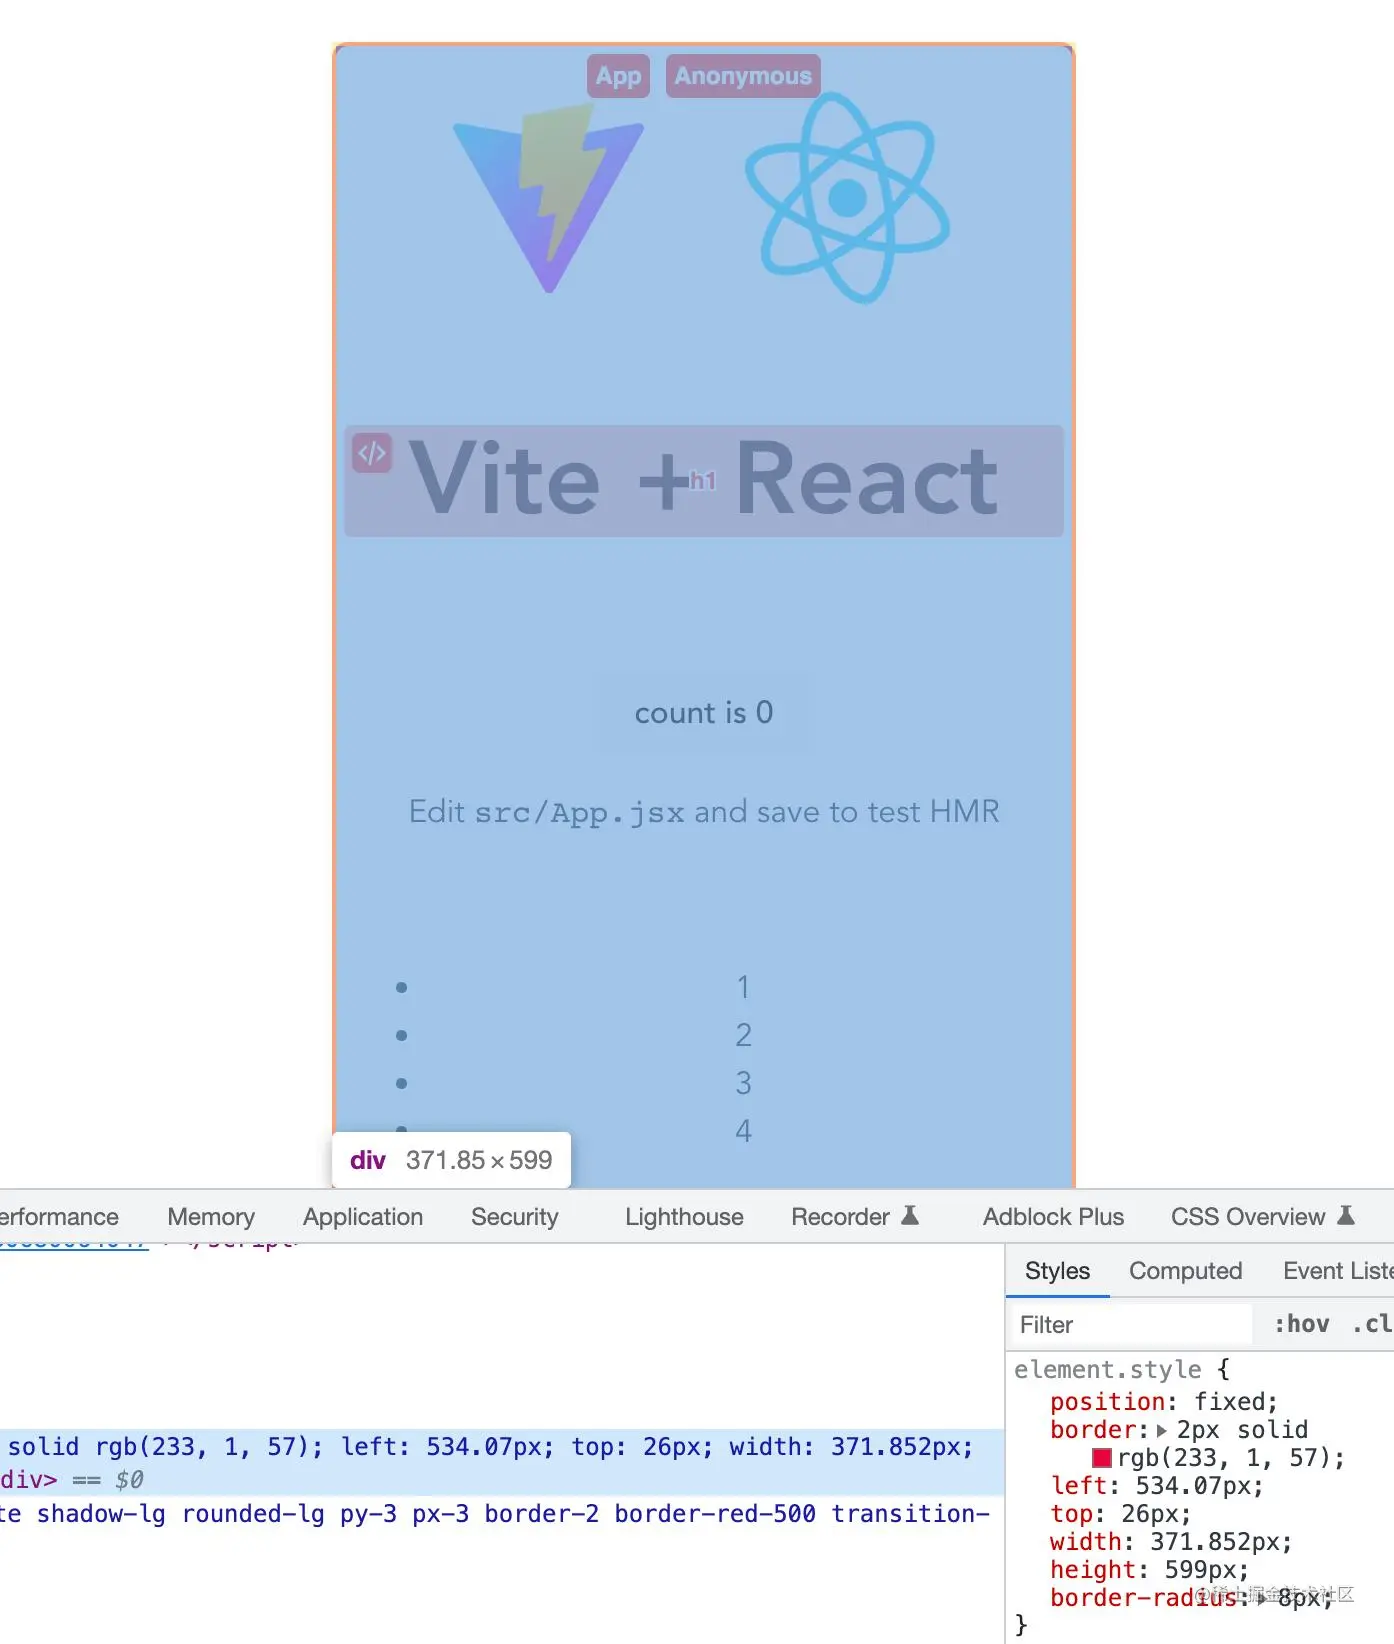The image size is (1394, 1644).
Task: Switch to the Computed tab
Action: click(1185, 1271)
